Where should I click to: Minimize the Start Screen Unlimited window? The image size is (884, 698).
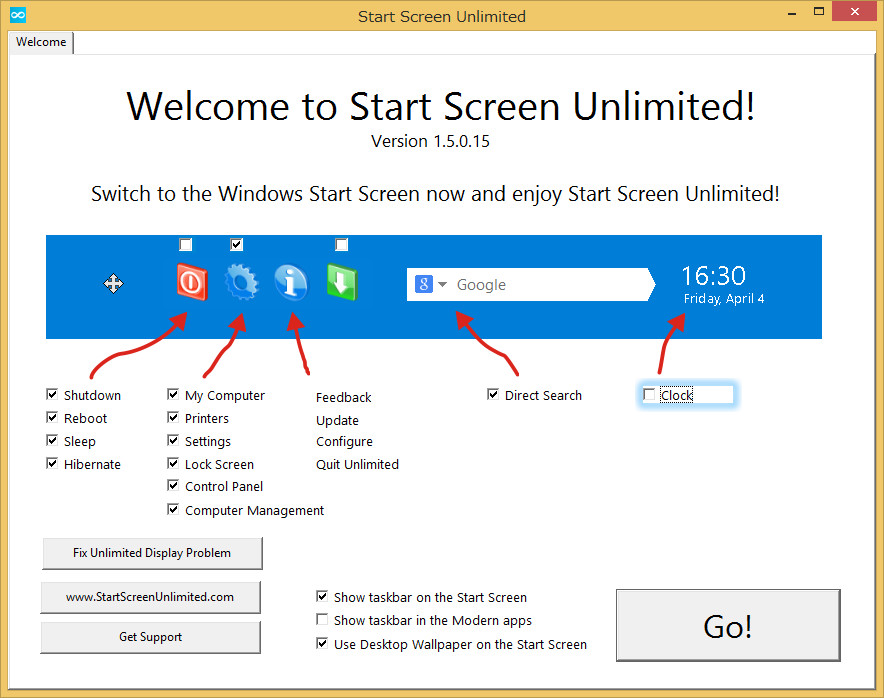pyautogui.click(x=792, y=12)
